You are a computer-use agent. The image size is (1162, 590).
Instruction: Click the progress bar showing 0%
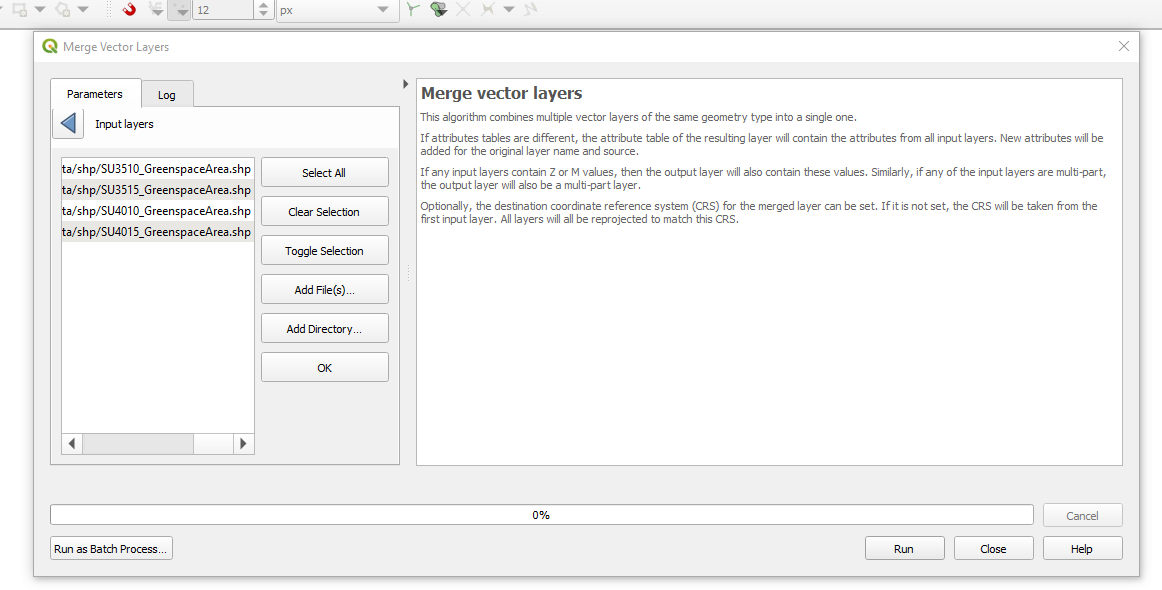pos(541,514)
